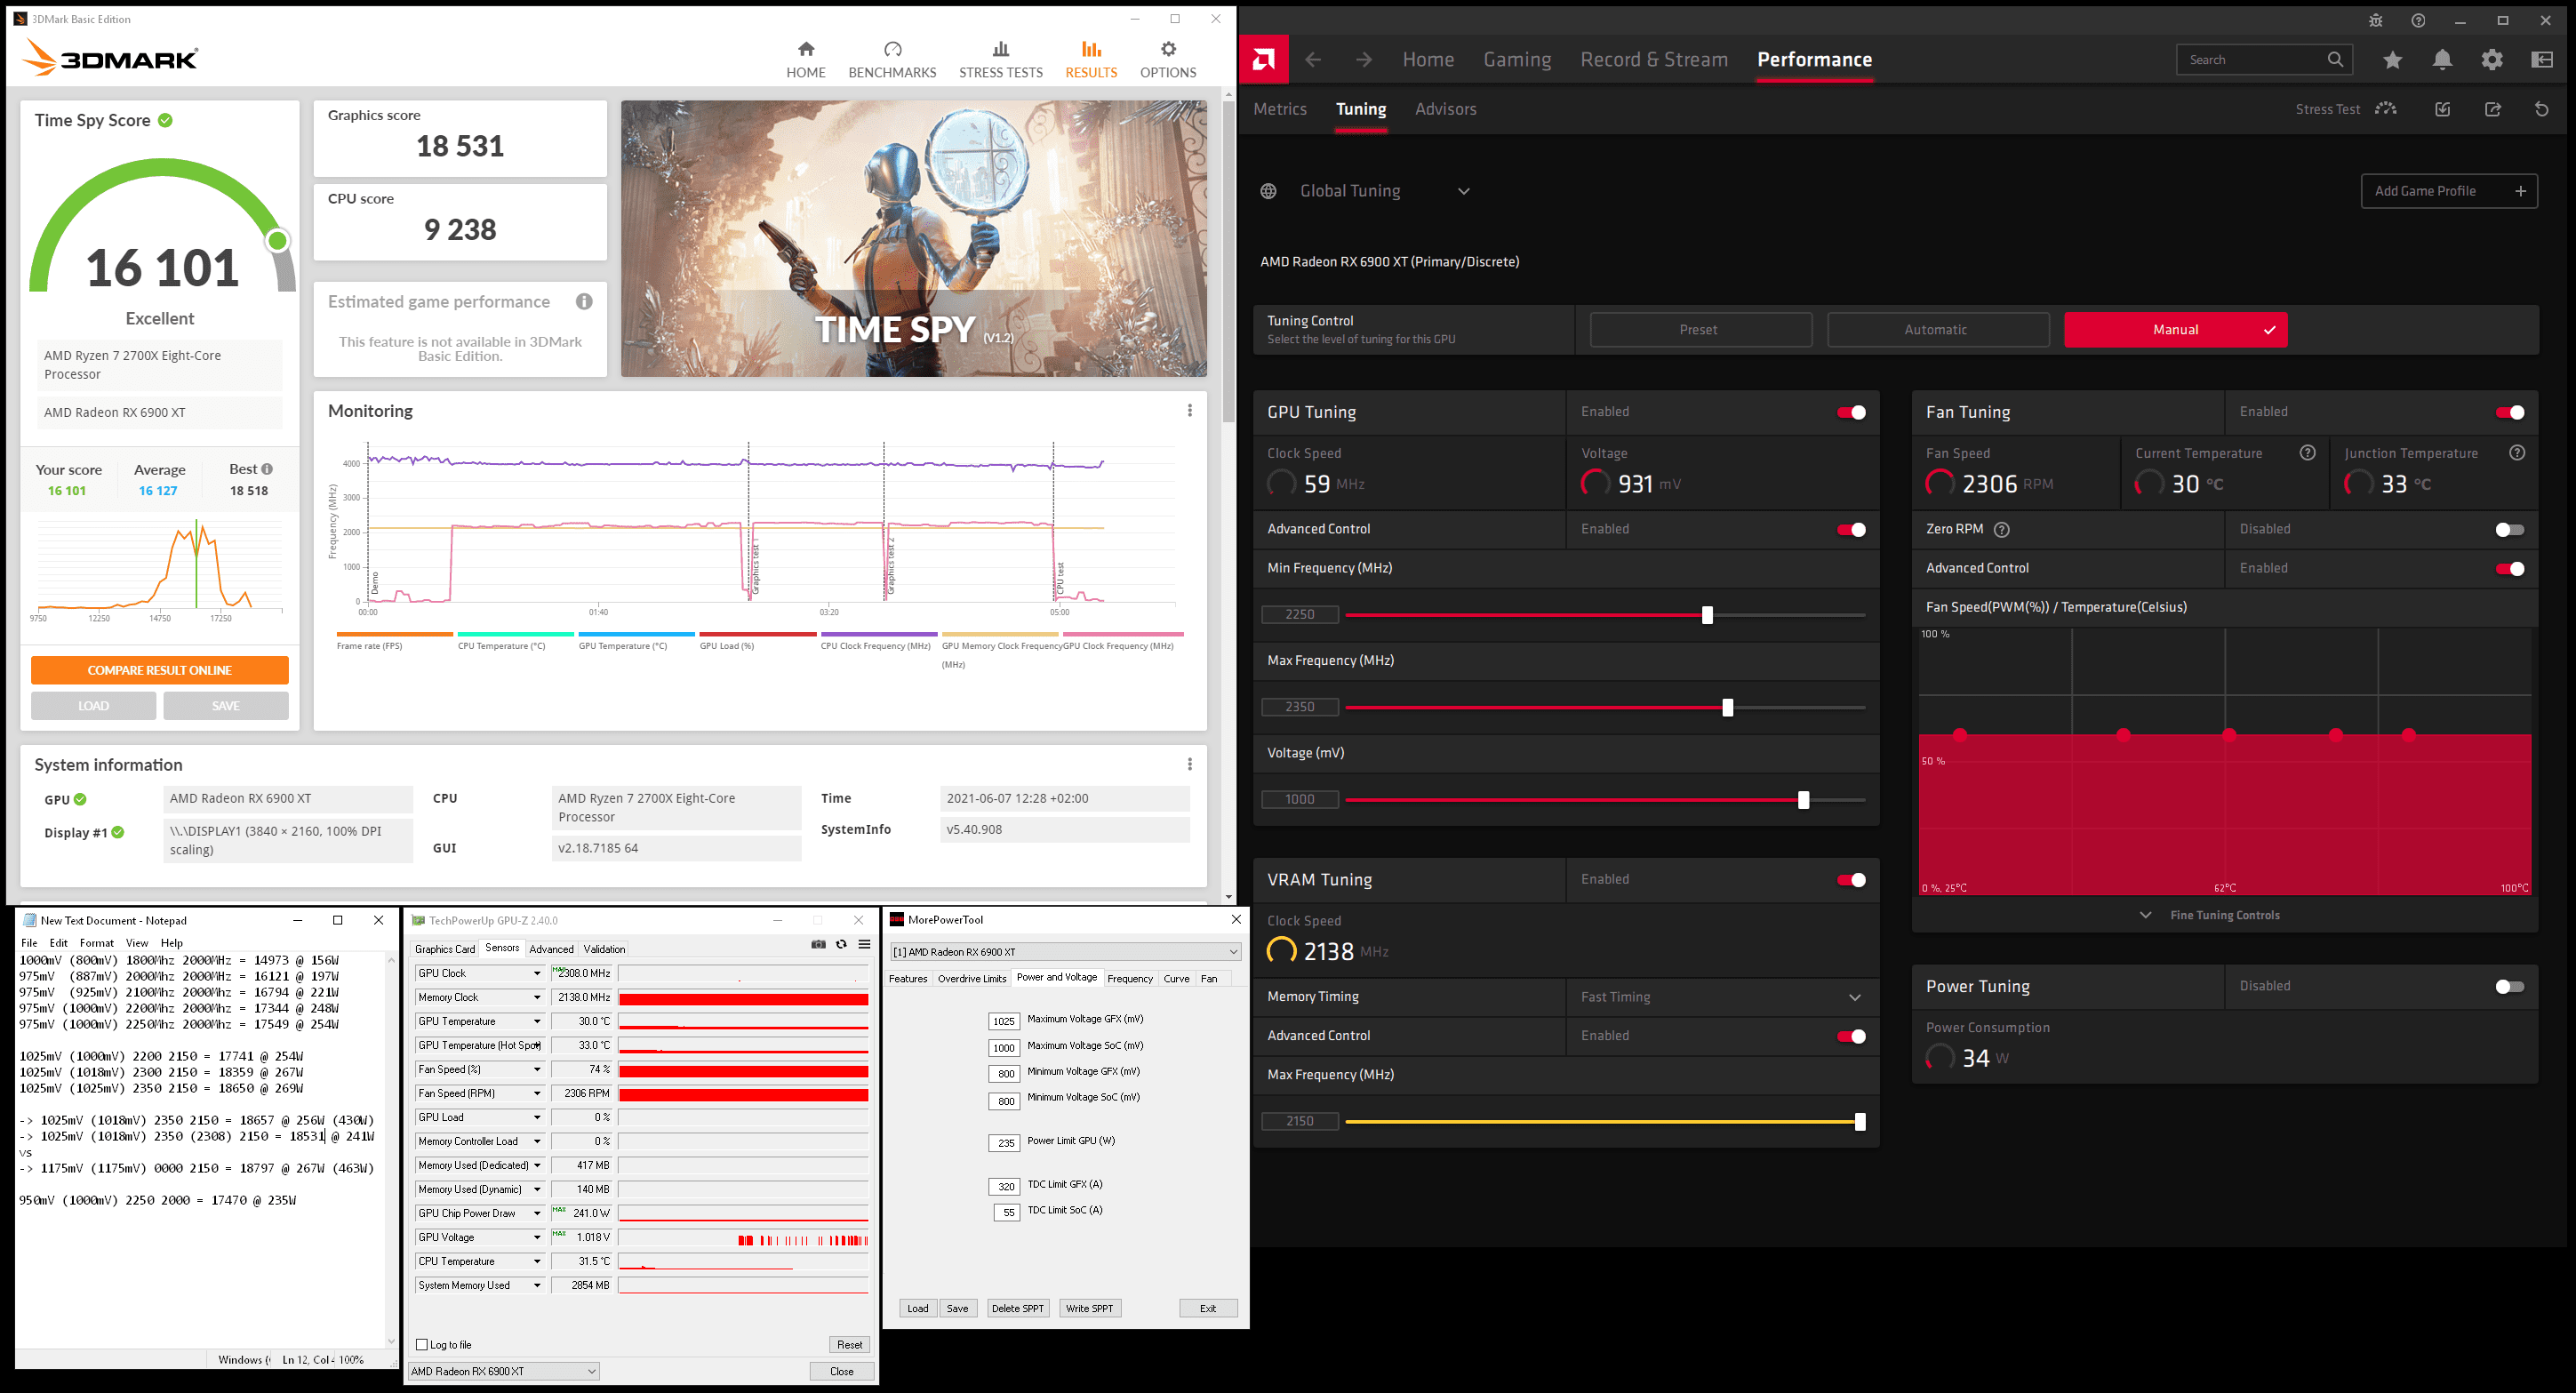Open the Memory Timing Fast Timing dropdown
This screenshot has height=1393, width=2576.
point(1854,997)
